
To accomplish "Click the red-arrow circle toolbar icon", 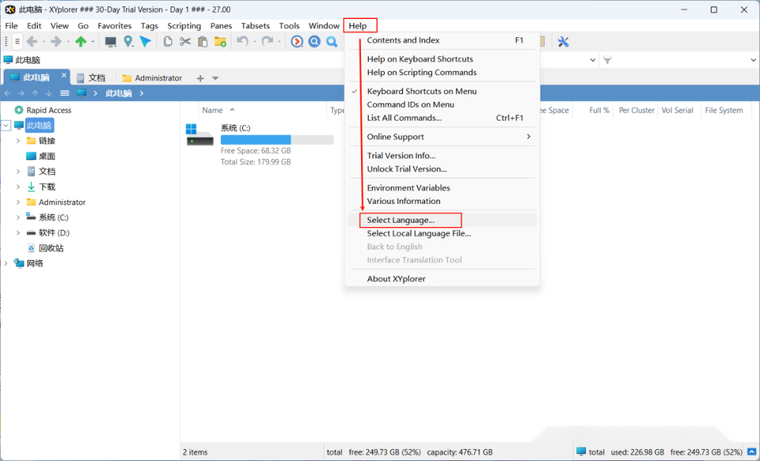I will (x=297, y=42).
